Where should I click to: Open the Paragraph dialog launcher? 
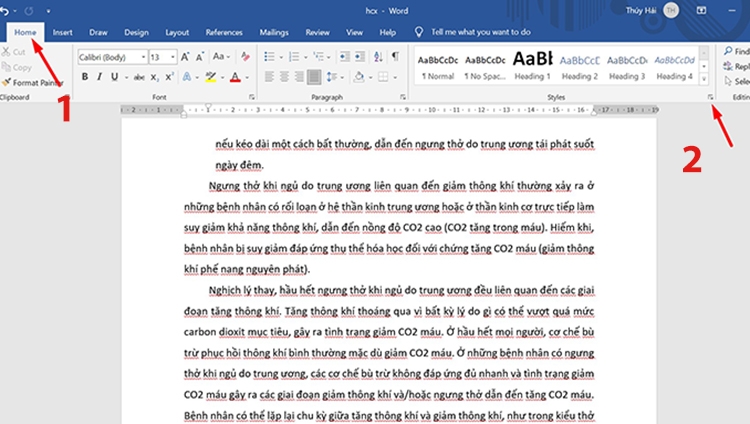coord(403,97)
